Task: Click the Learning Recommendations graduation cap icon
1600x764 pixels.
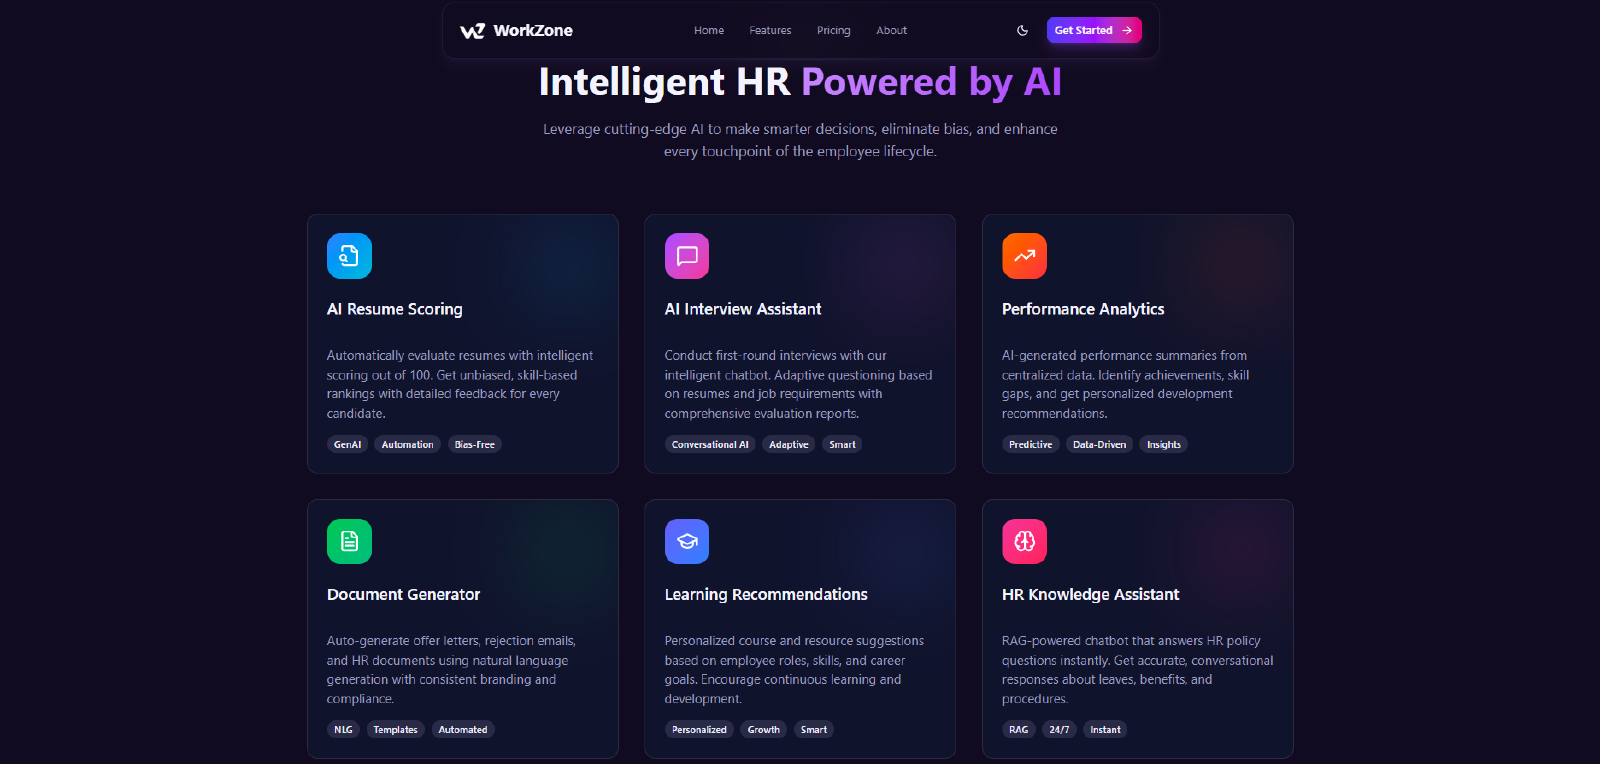Action: coord(687,541)
